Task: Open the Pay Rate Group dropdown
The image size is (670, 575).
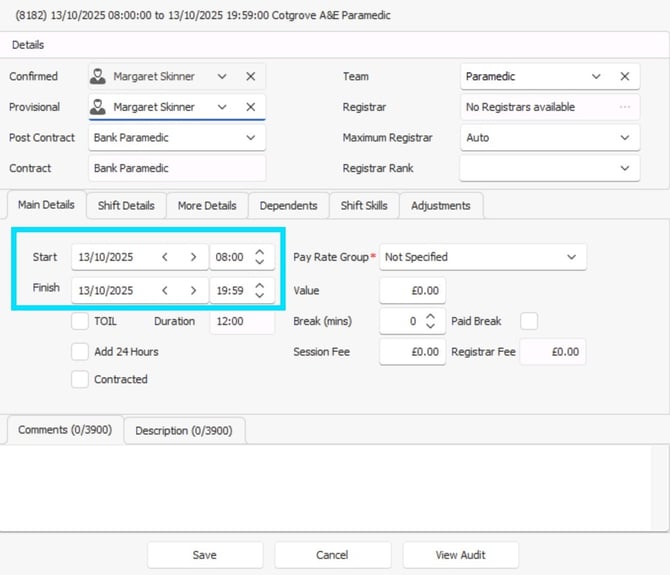Action: tap(571, 257)
